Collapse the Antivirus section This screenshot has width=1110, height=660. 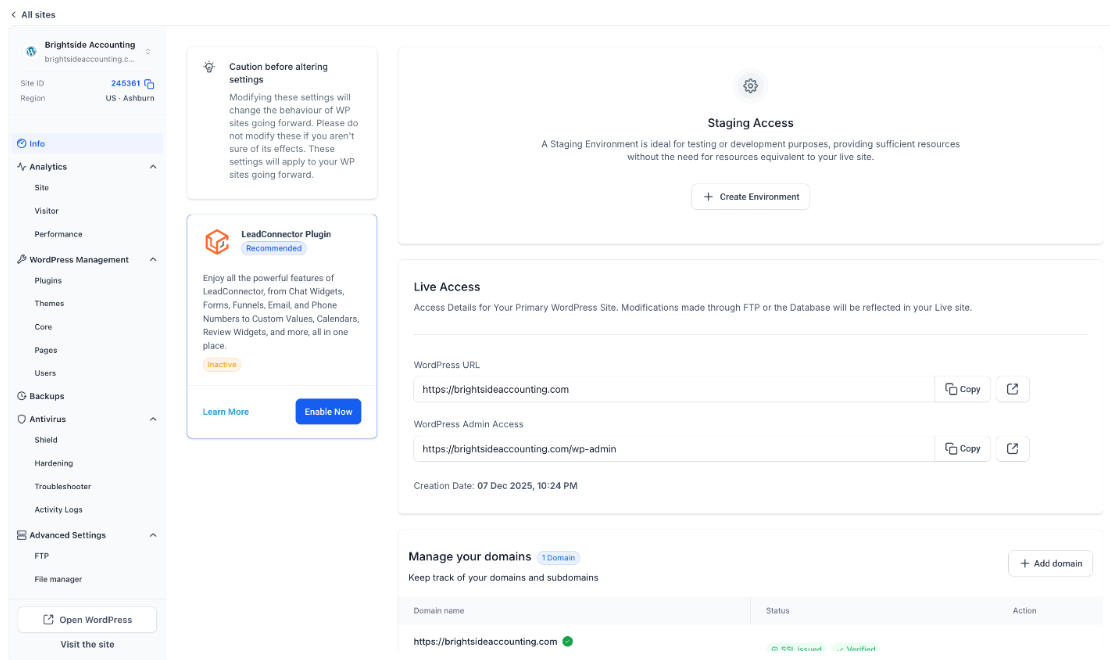point(153,419)
